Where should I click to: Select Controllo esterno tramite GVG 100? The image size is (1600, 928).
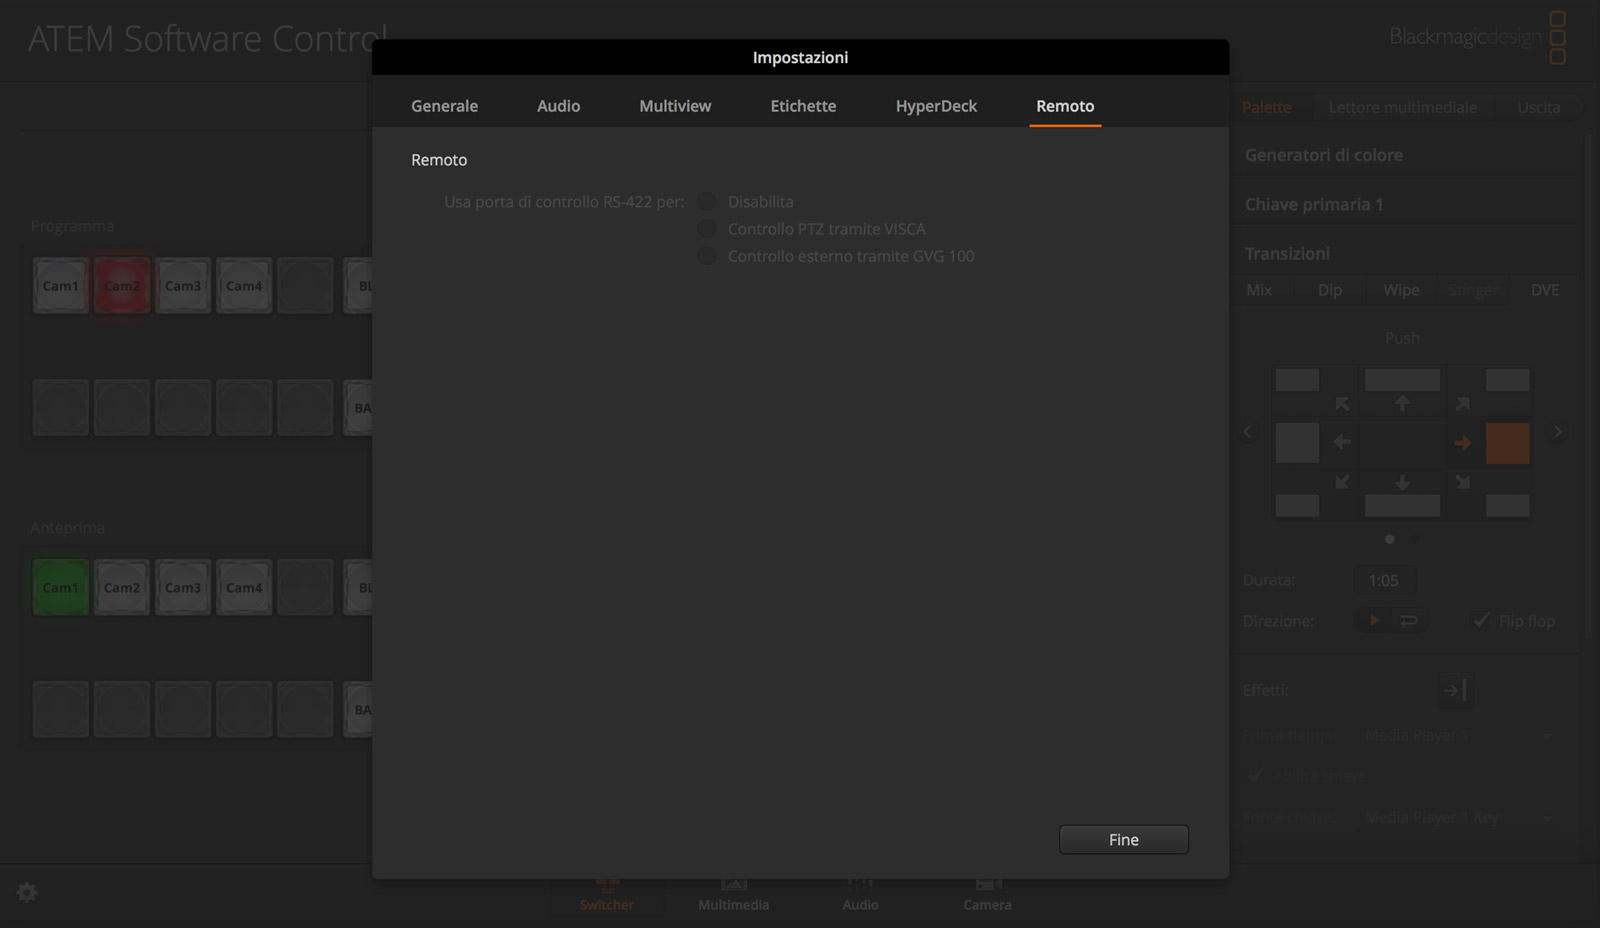click(707, 256)
